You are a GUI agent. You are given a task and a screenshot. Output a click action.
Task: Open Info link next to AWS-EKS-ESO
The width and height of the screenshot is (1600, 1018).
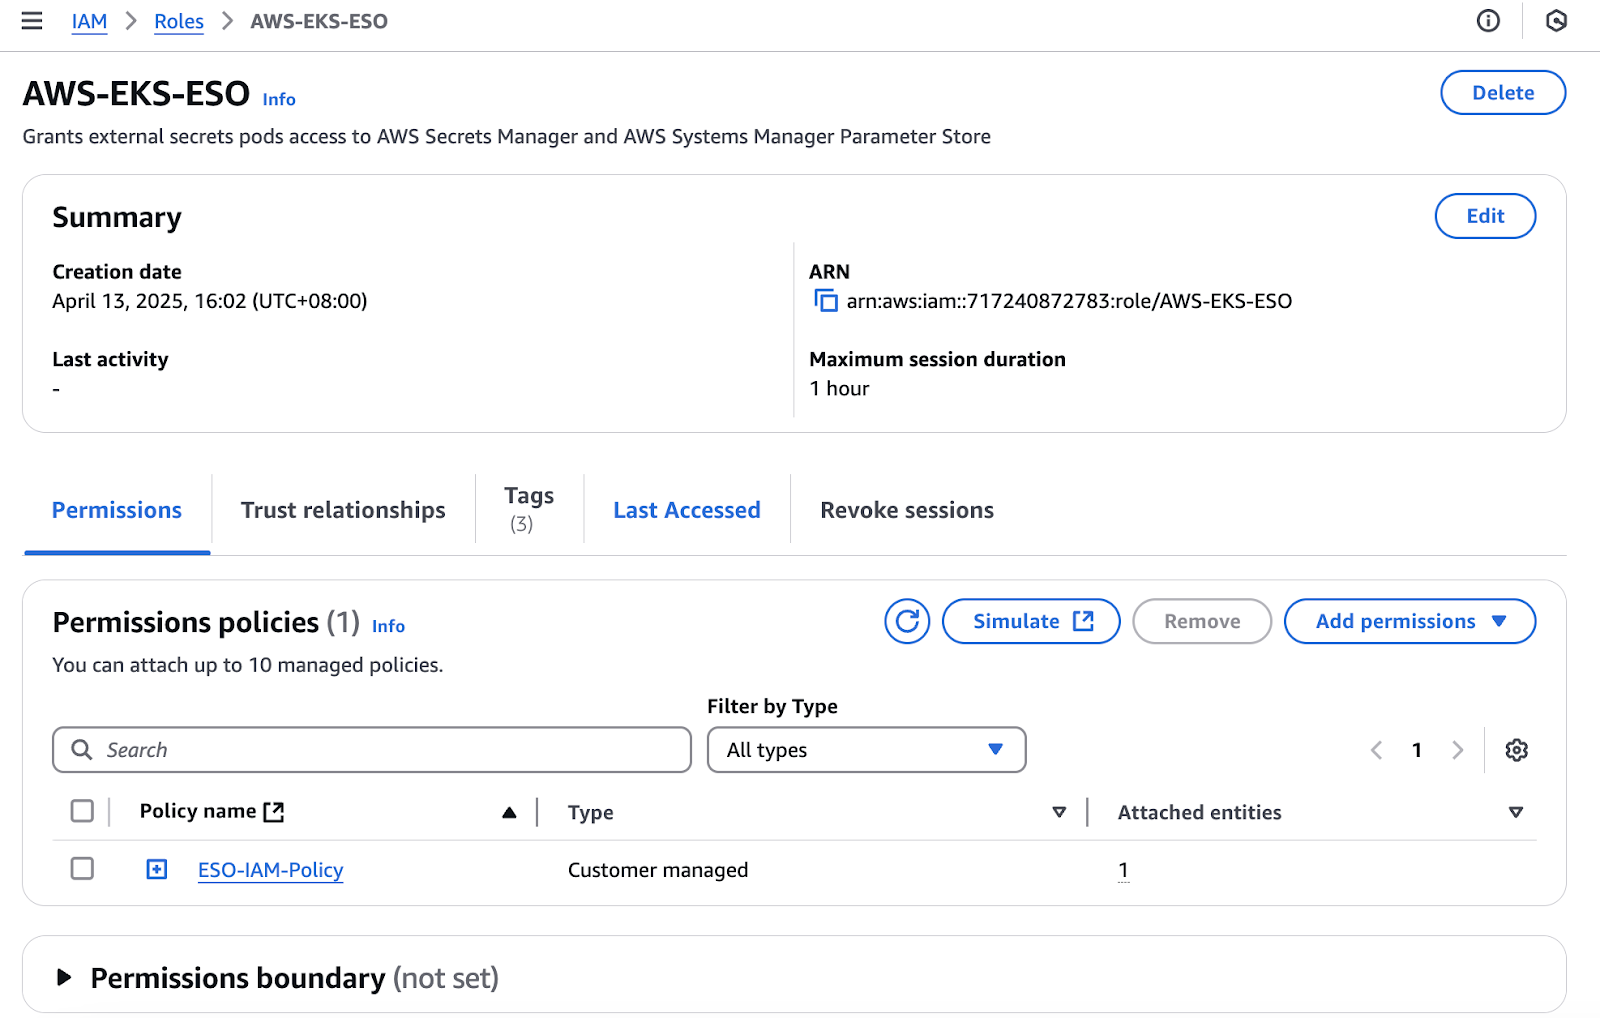279,99
